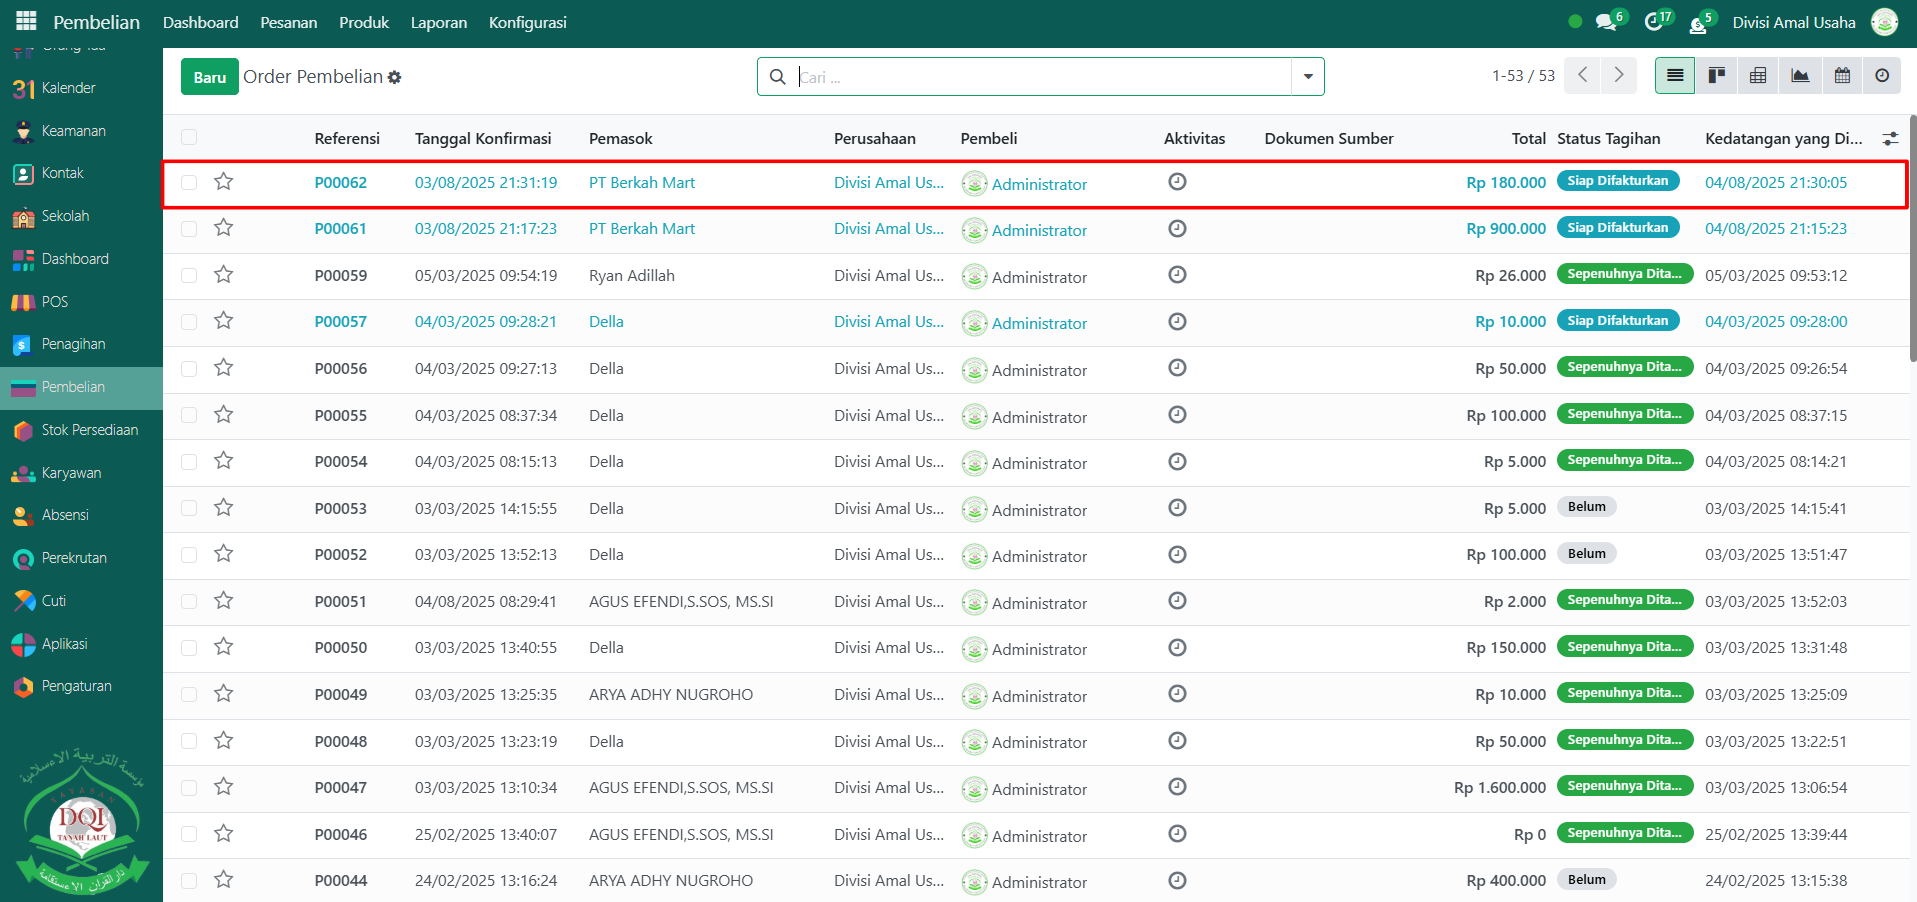Open optional columns selector
The height and width of the screenshot is (902, 1917).
(1890, 139)
